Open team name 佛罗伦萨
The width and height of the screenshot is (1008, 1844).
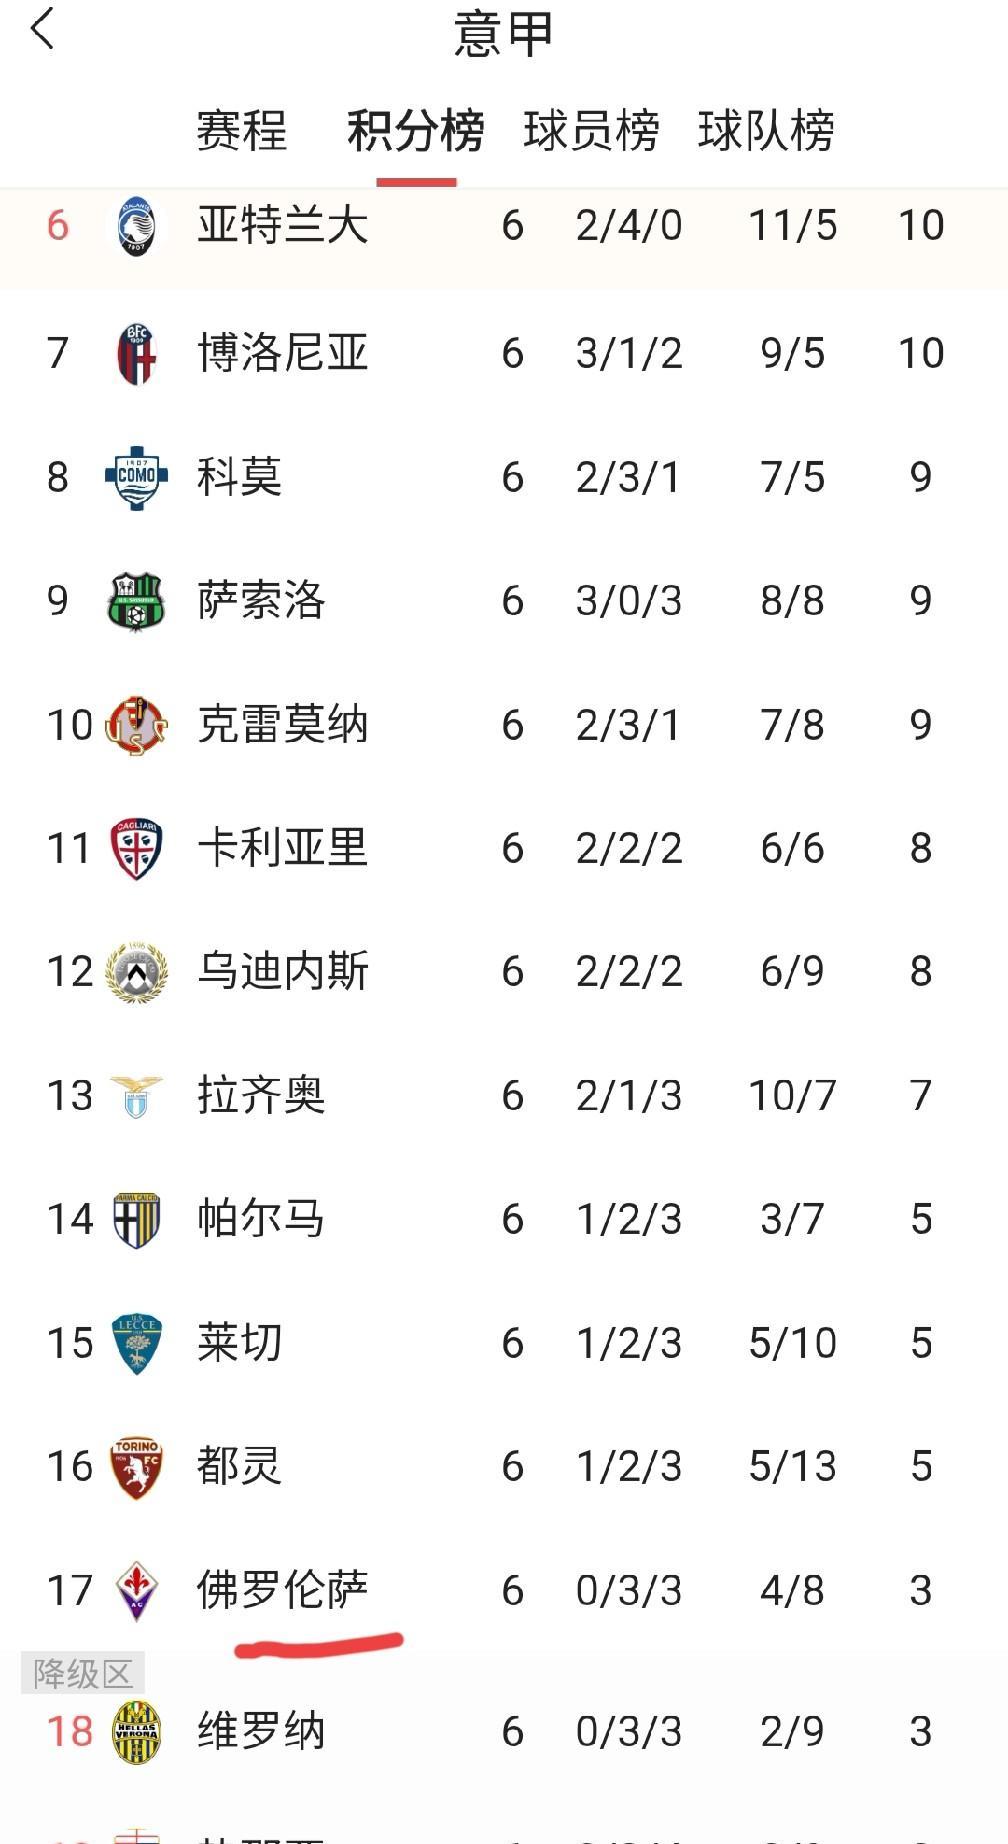click(283, 1590)
